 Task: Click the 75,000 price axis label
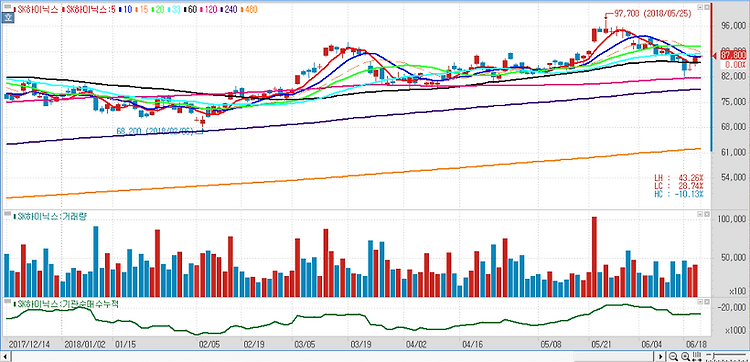pos(733,102)
